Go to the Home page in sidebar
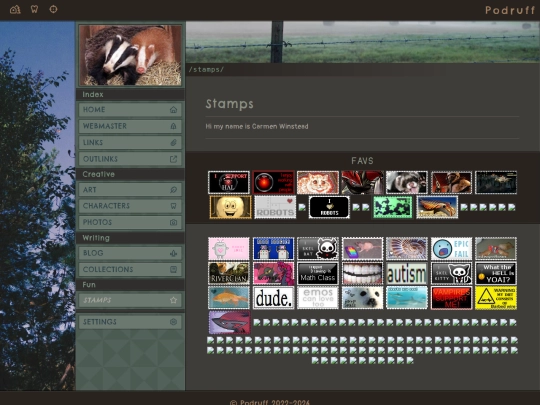 click(x=130, y=110)
